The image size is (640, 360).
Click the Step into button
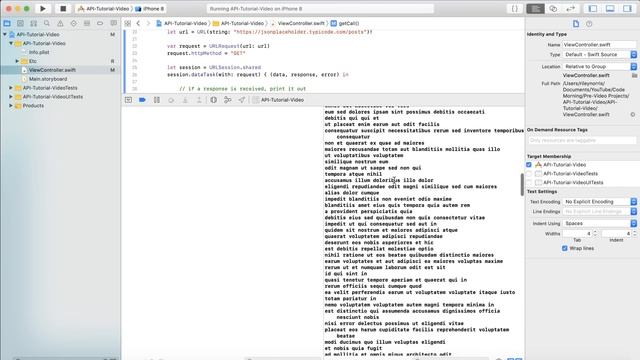[x=185, y=100]
